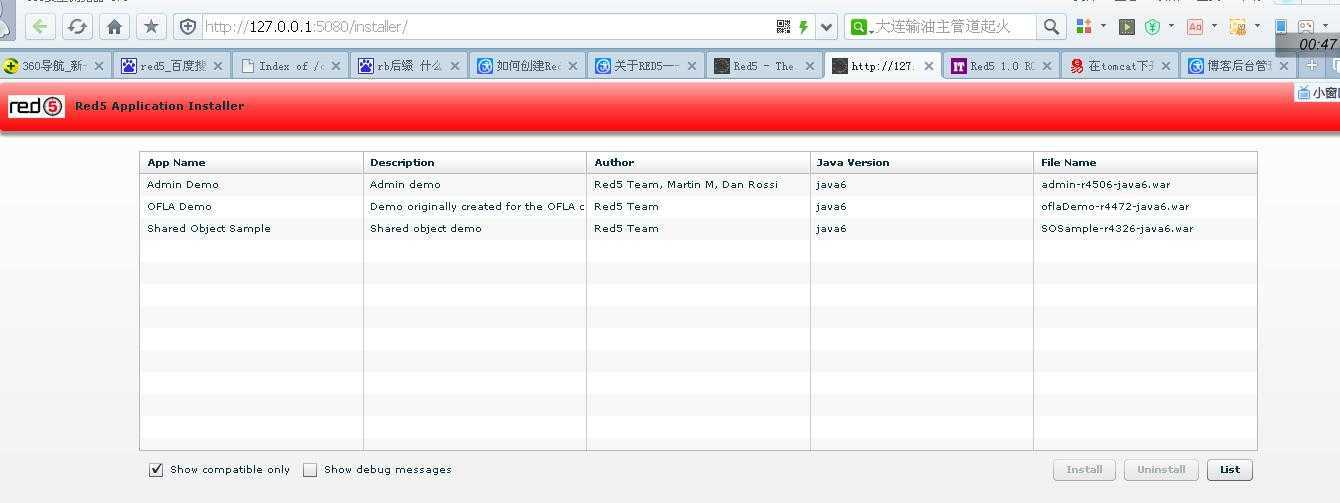Click the Uninstall button
The image size is (1340, 503).
pos(1161,469)
